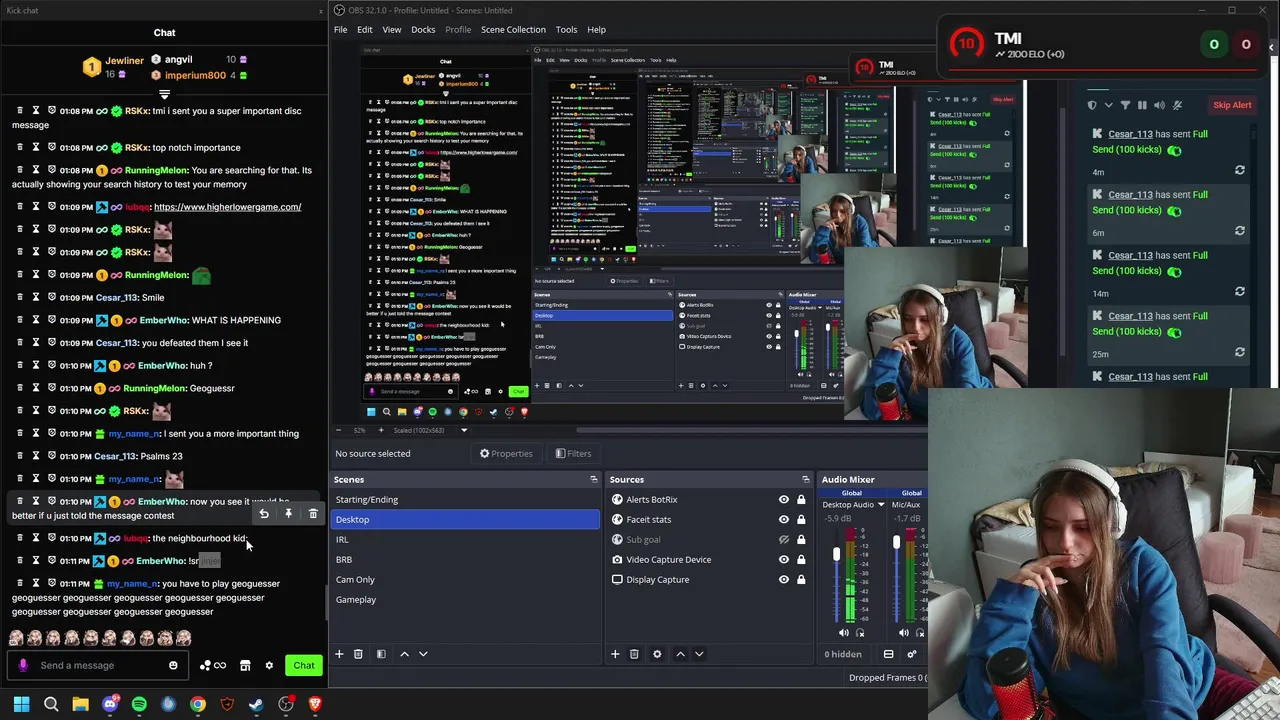Screen dimensions: 1280x720
Task: Open the Docks menu in OBS
Action: [x=423, y=30]
